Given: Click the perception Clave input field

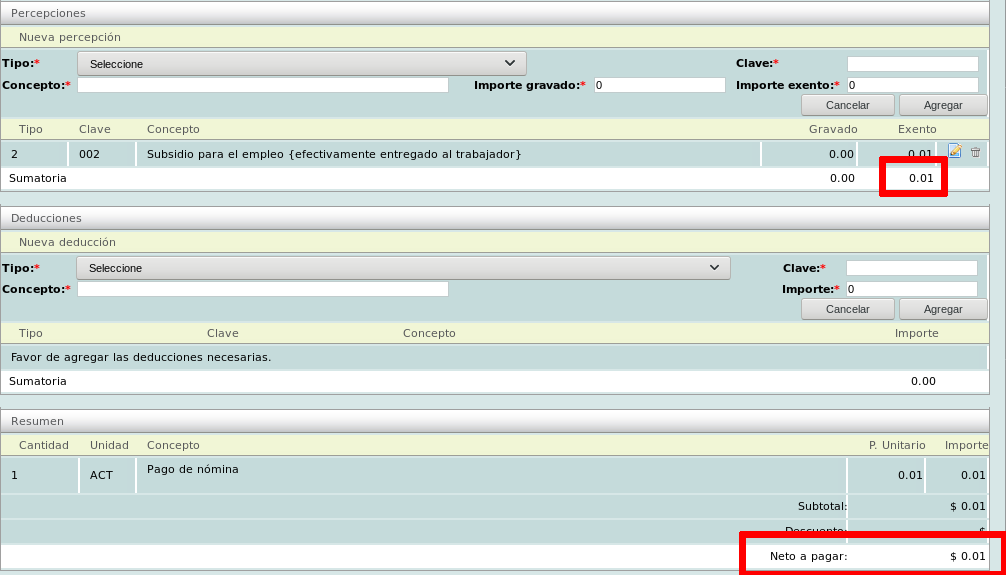Looking at the screenshot, I should point(912,64).
